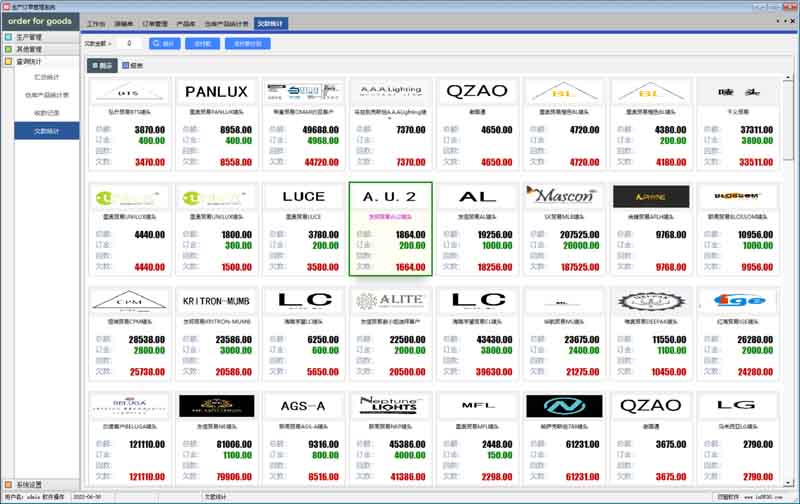Image resolution: width=800 pixels, height=504 pixels.
Task: Click the 生产管理 sidebar section icon
Action: pos(8,37)
